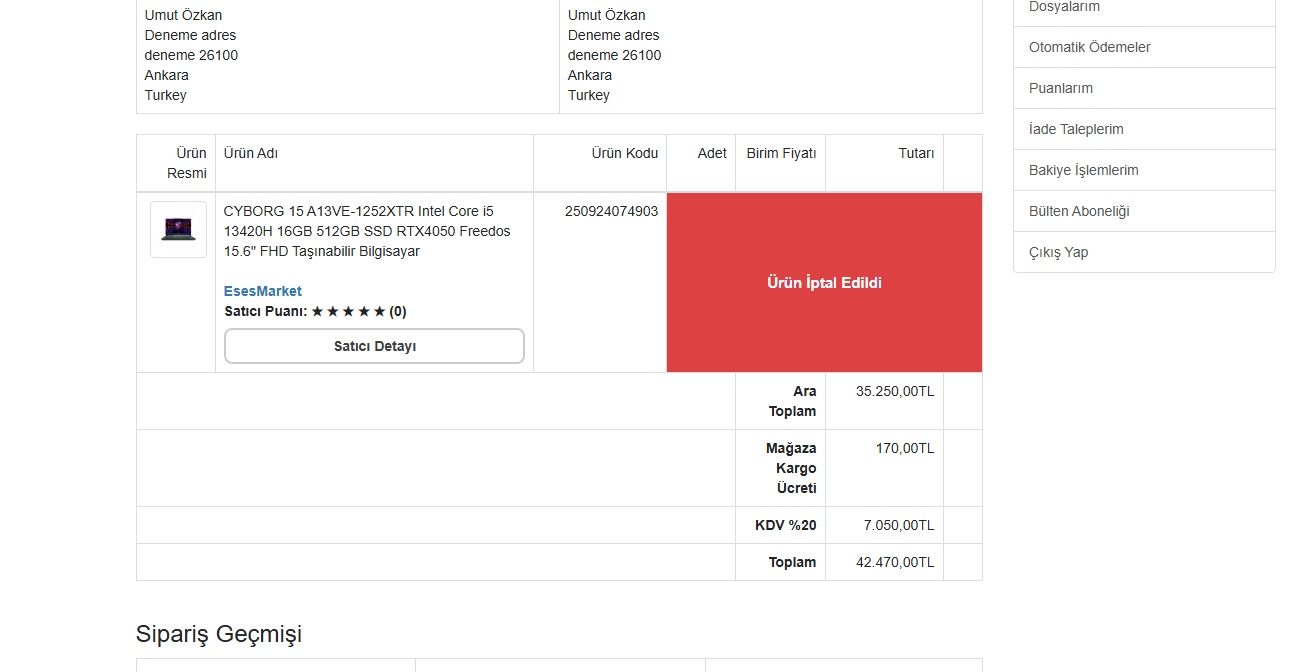The width and height of the screenshot is (1314, 672).
Task: Click the red Ürün İptal Edildi banner
Action: pyautogui.click(x=824, y=283)
